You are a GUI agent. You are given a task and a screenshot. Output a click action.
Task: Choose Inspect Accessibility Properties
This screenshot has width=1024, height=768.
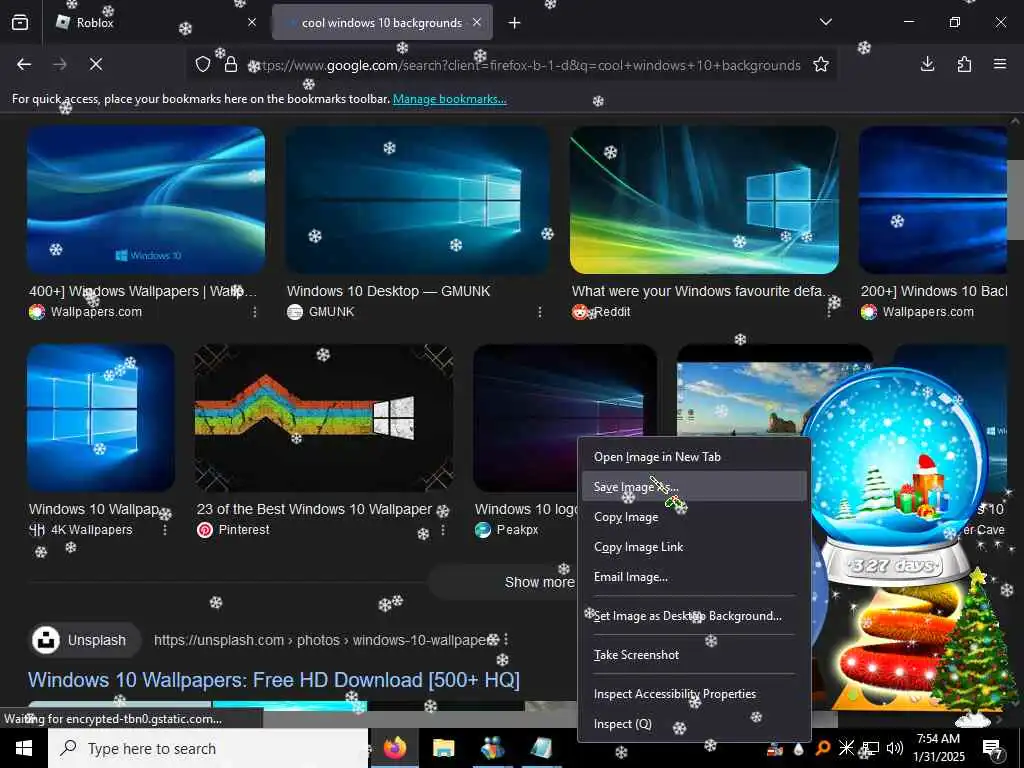694,694
